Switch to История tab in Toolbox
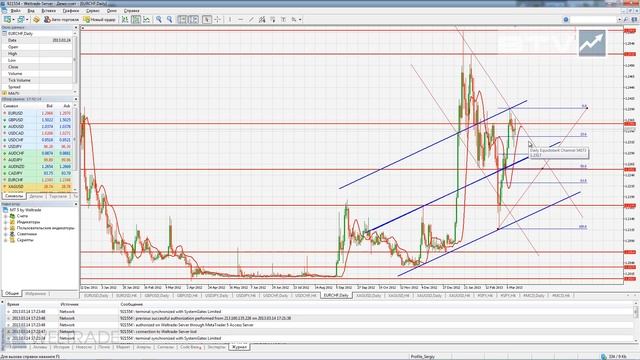This screenshot has height=360, width=640. [61, 347]
